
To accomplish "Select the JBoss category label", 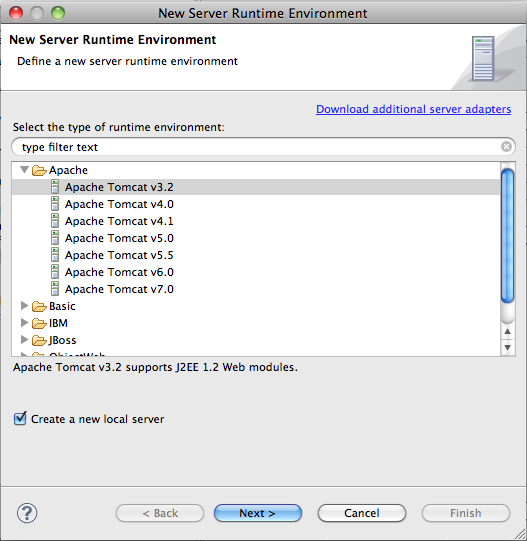I will click(x=62, y=340).
